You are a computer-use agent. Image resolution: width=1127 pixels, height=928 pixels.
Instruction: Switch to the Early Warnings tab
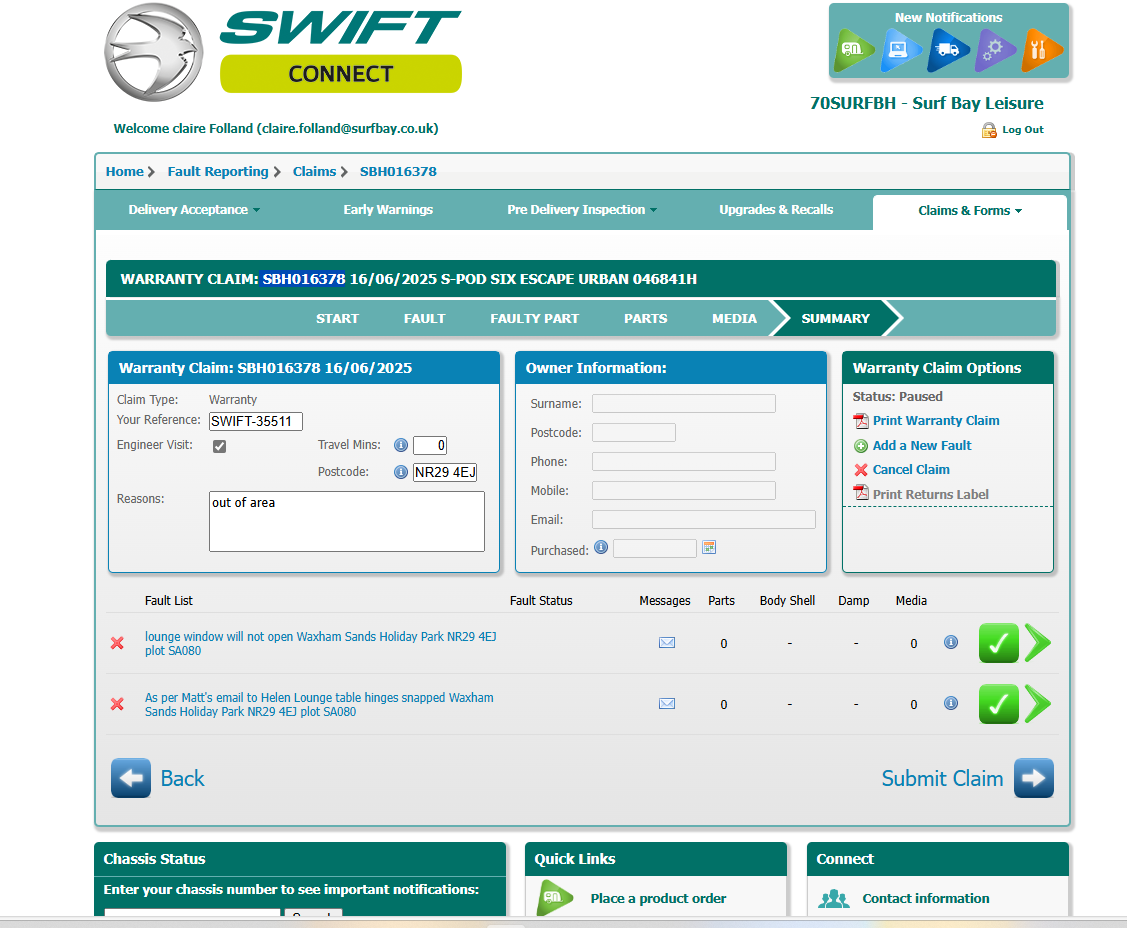pyautogui.click(x=388, y=210)
